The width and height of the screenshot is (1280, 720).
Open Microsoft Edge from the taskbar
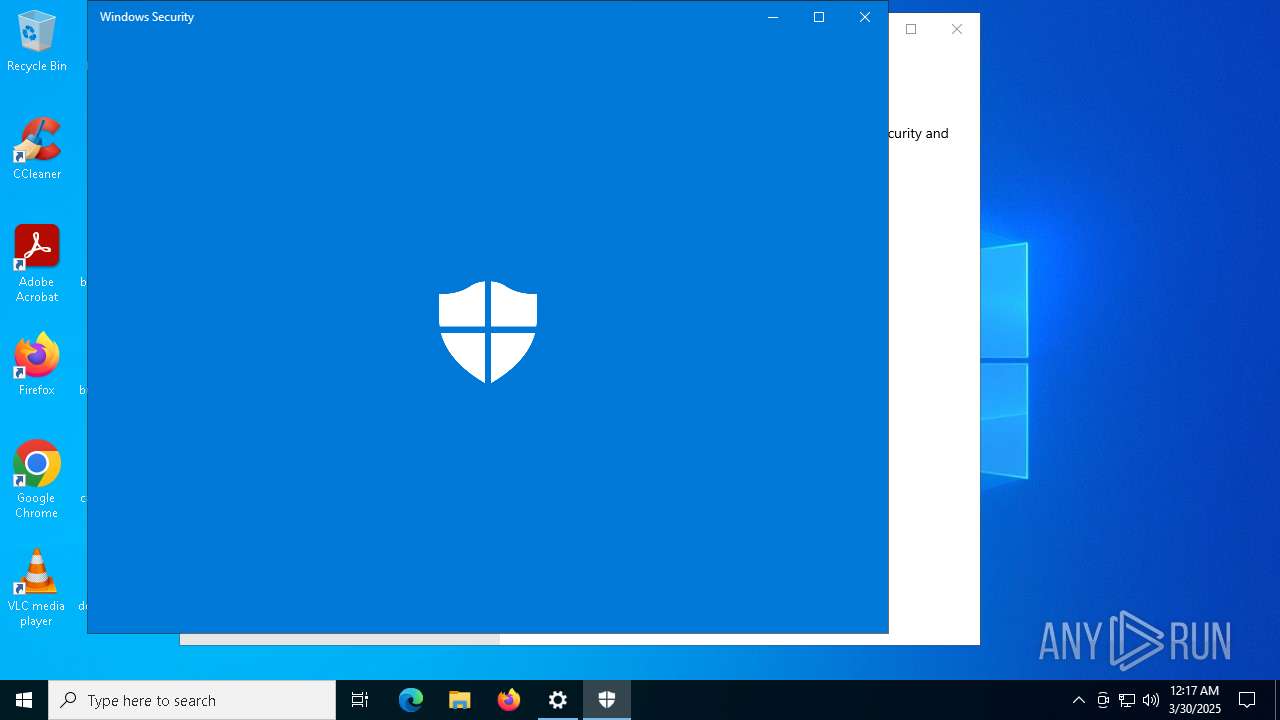411,700
